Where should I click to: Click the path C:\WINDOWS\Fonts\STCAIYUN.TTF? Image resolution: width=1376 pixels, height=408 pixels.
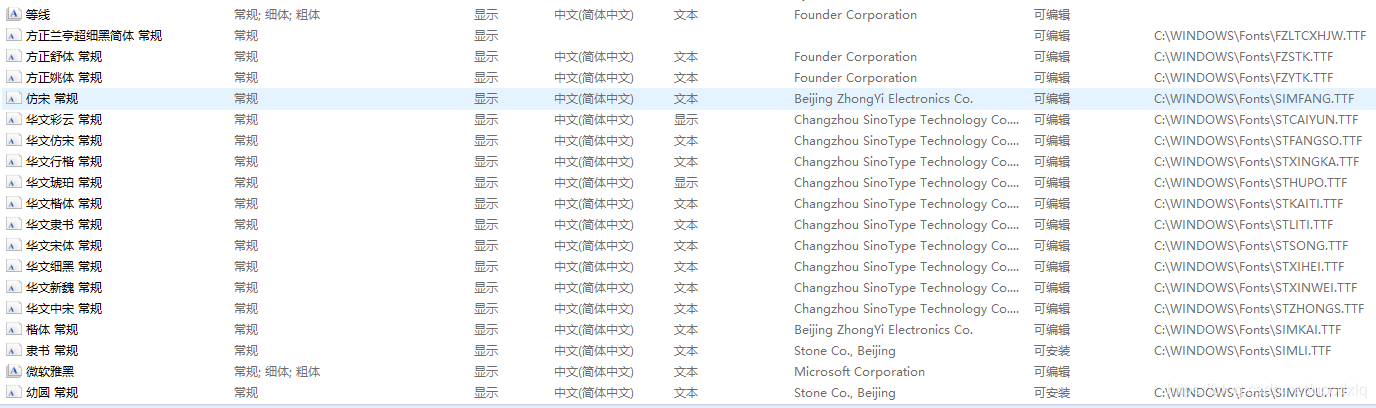pos(1256,120)
